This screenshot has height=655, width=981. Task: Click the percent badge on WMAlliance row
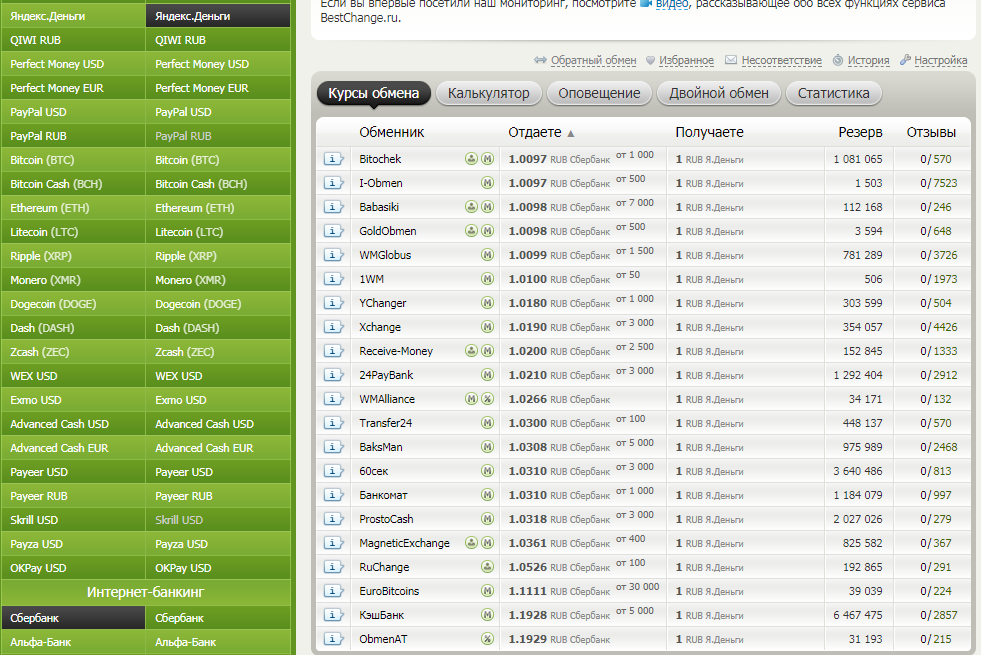tap(487, 399)
